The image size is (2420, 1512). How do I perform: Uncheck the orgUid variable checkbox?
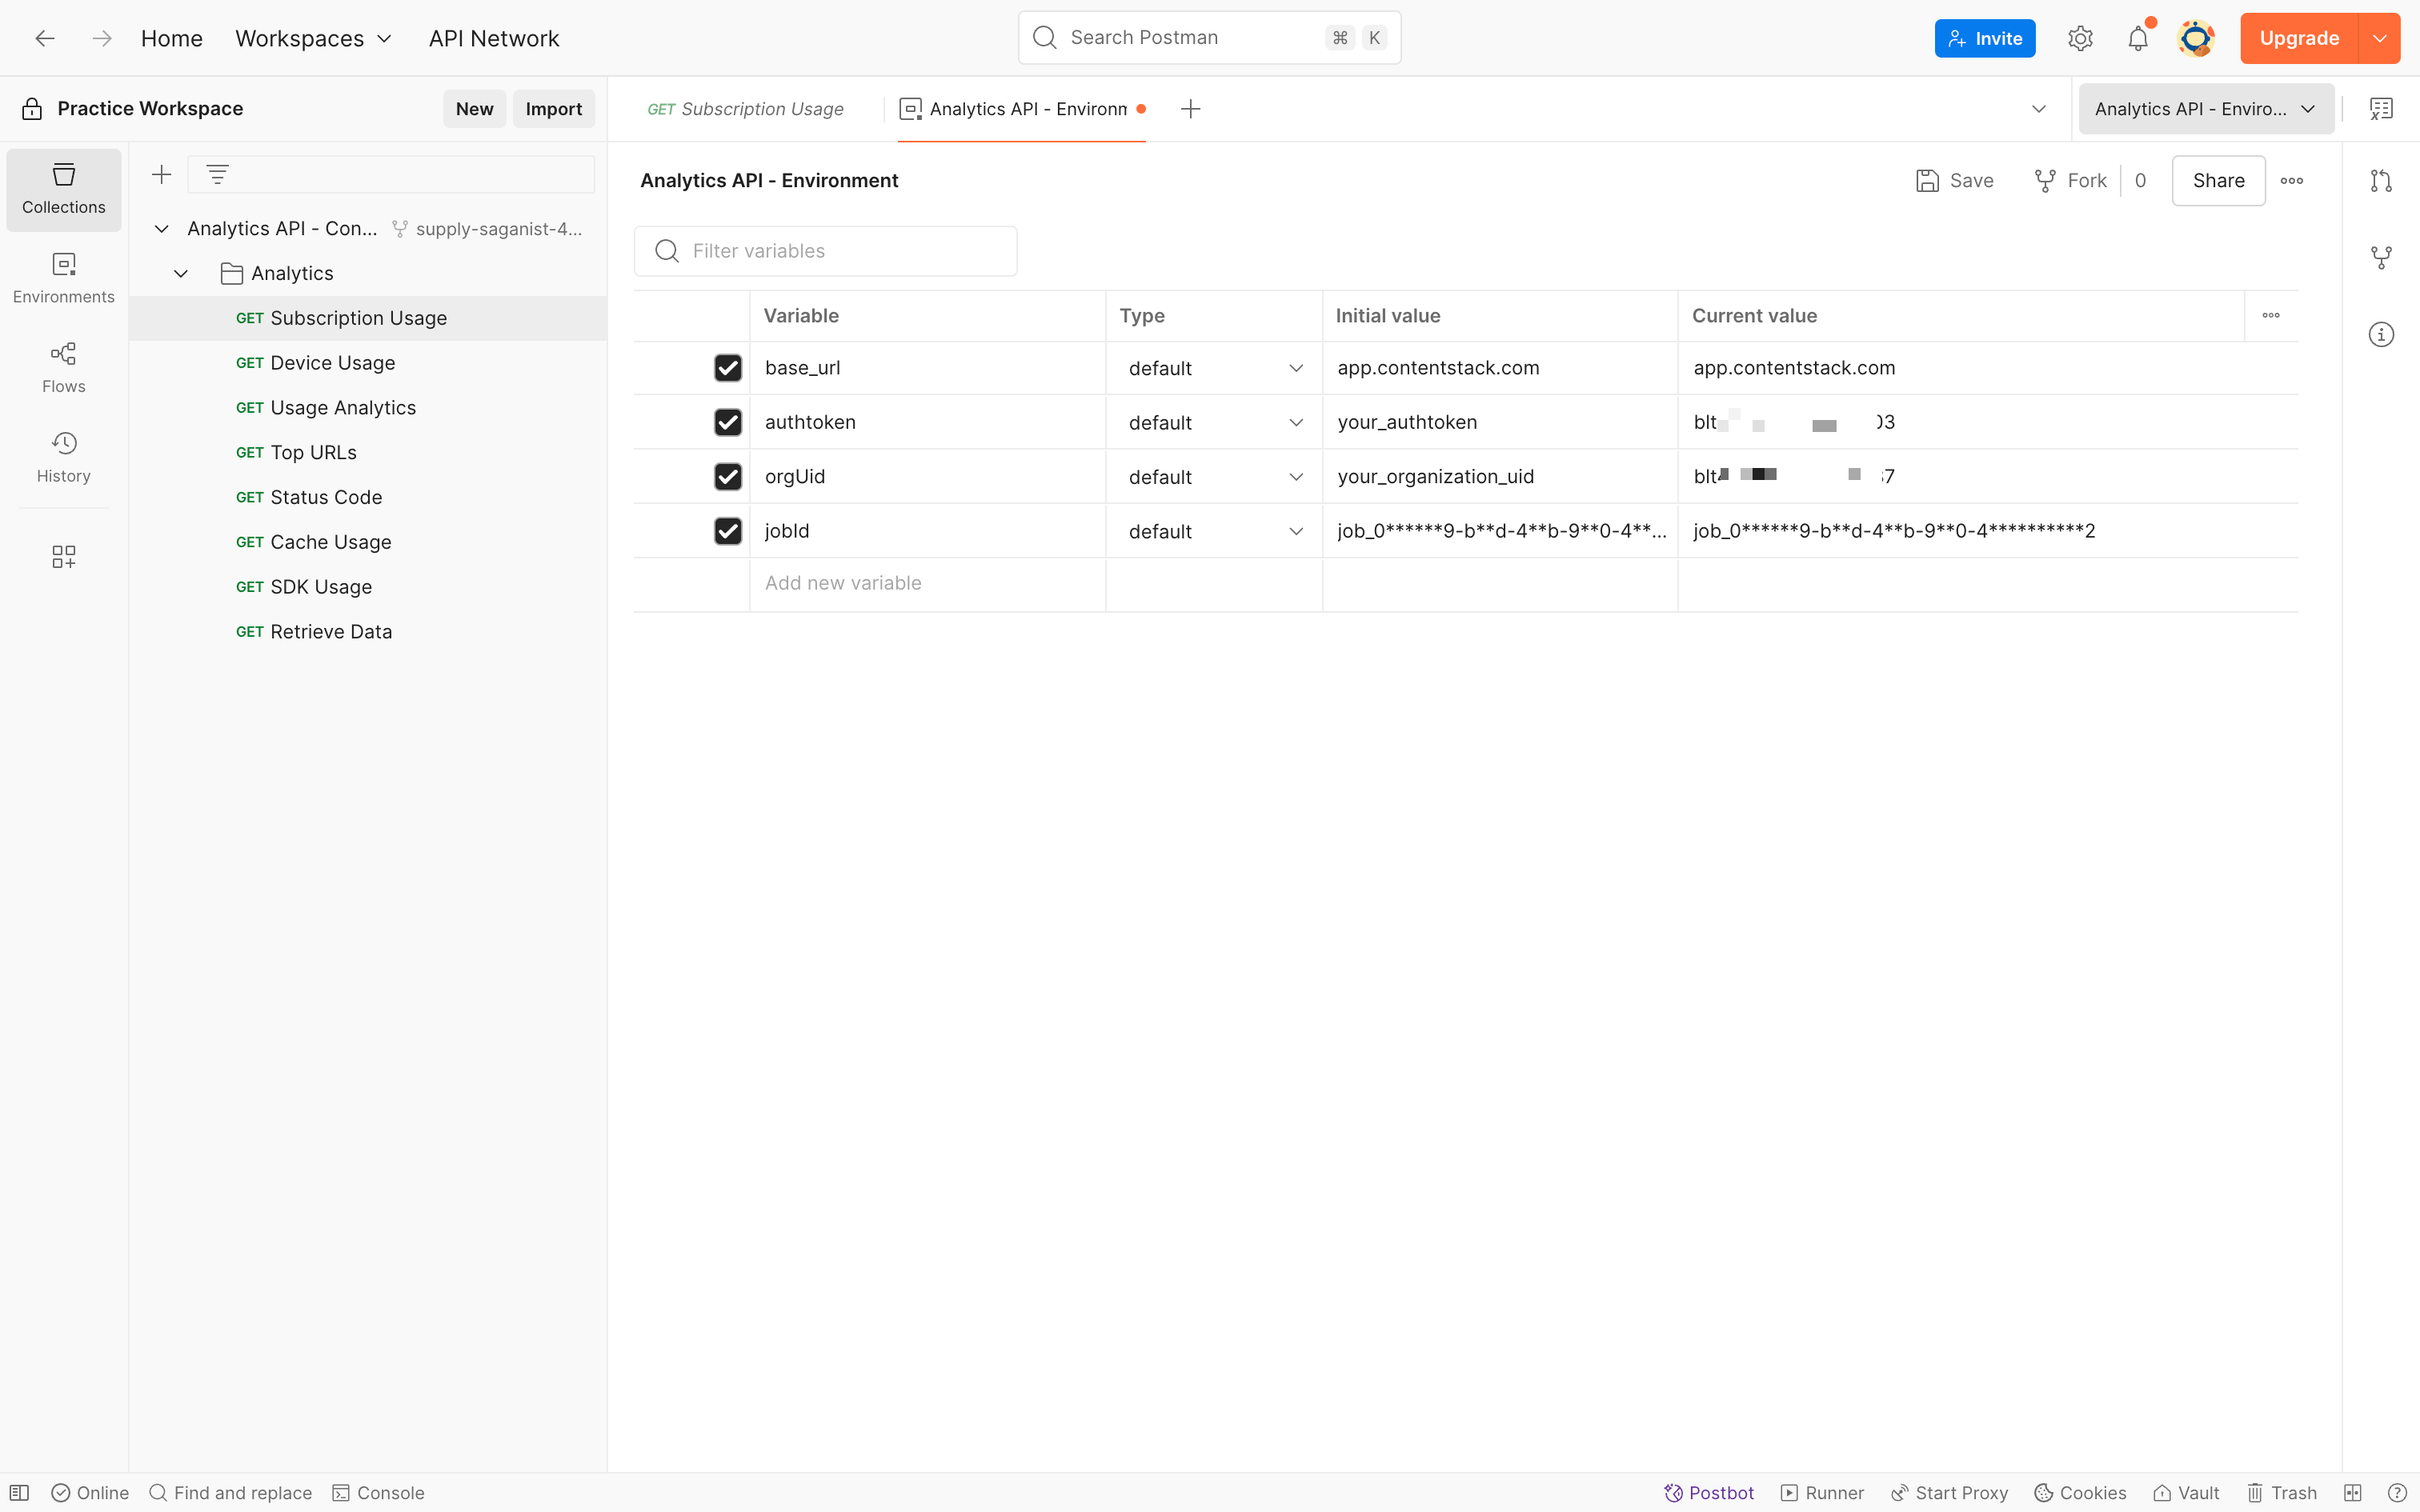(728, 476)
